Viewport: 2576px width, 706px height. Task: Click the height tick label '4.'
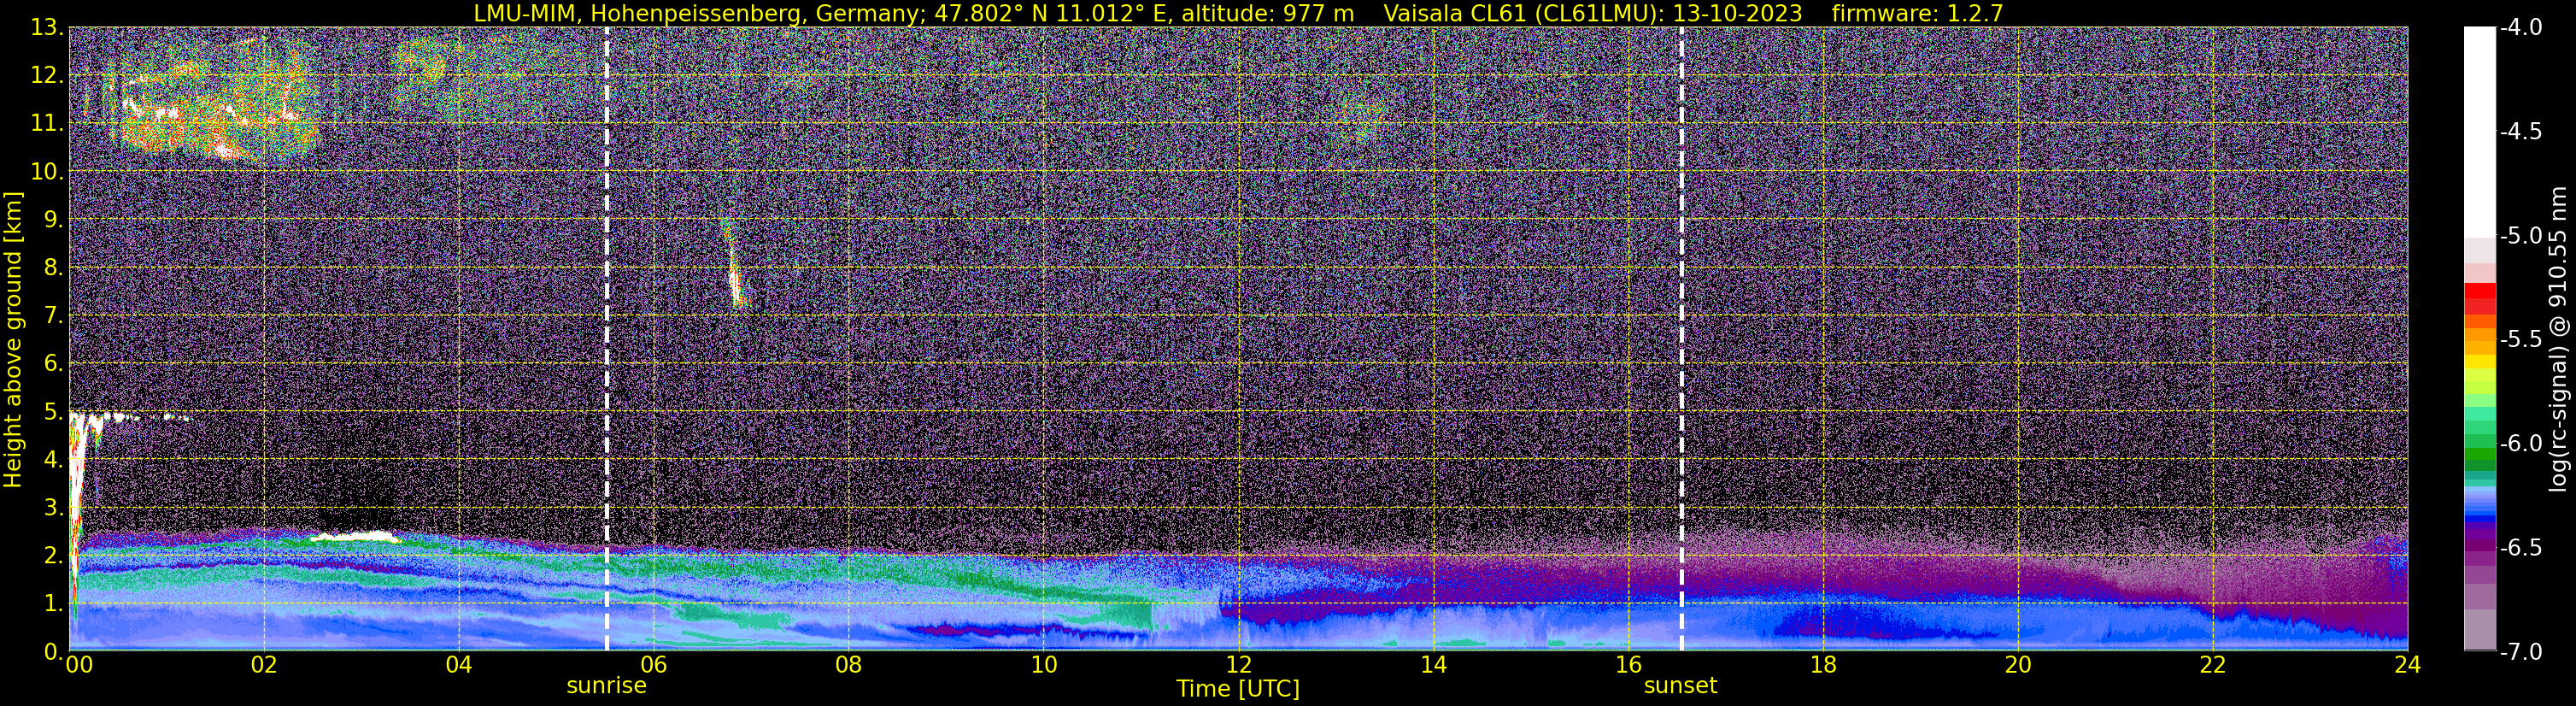point(54,460)
